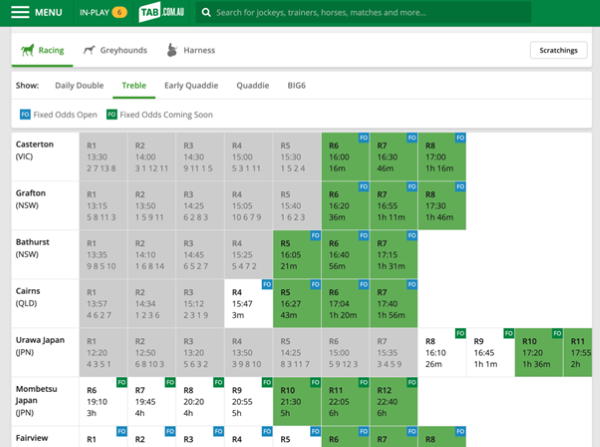Open the IN-PLAY section with 6 badge
This screenshot has width=600, height=447.
pos(103,13)
